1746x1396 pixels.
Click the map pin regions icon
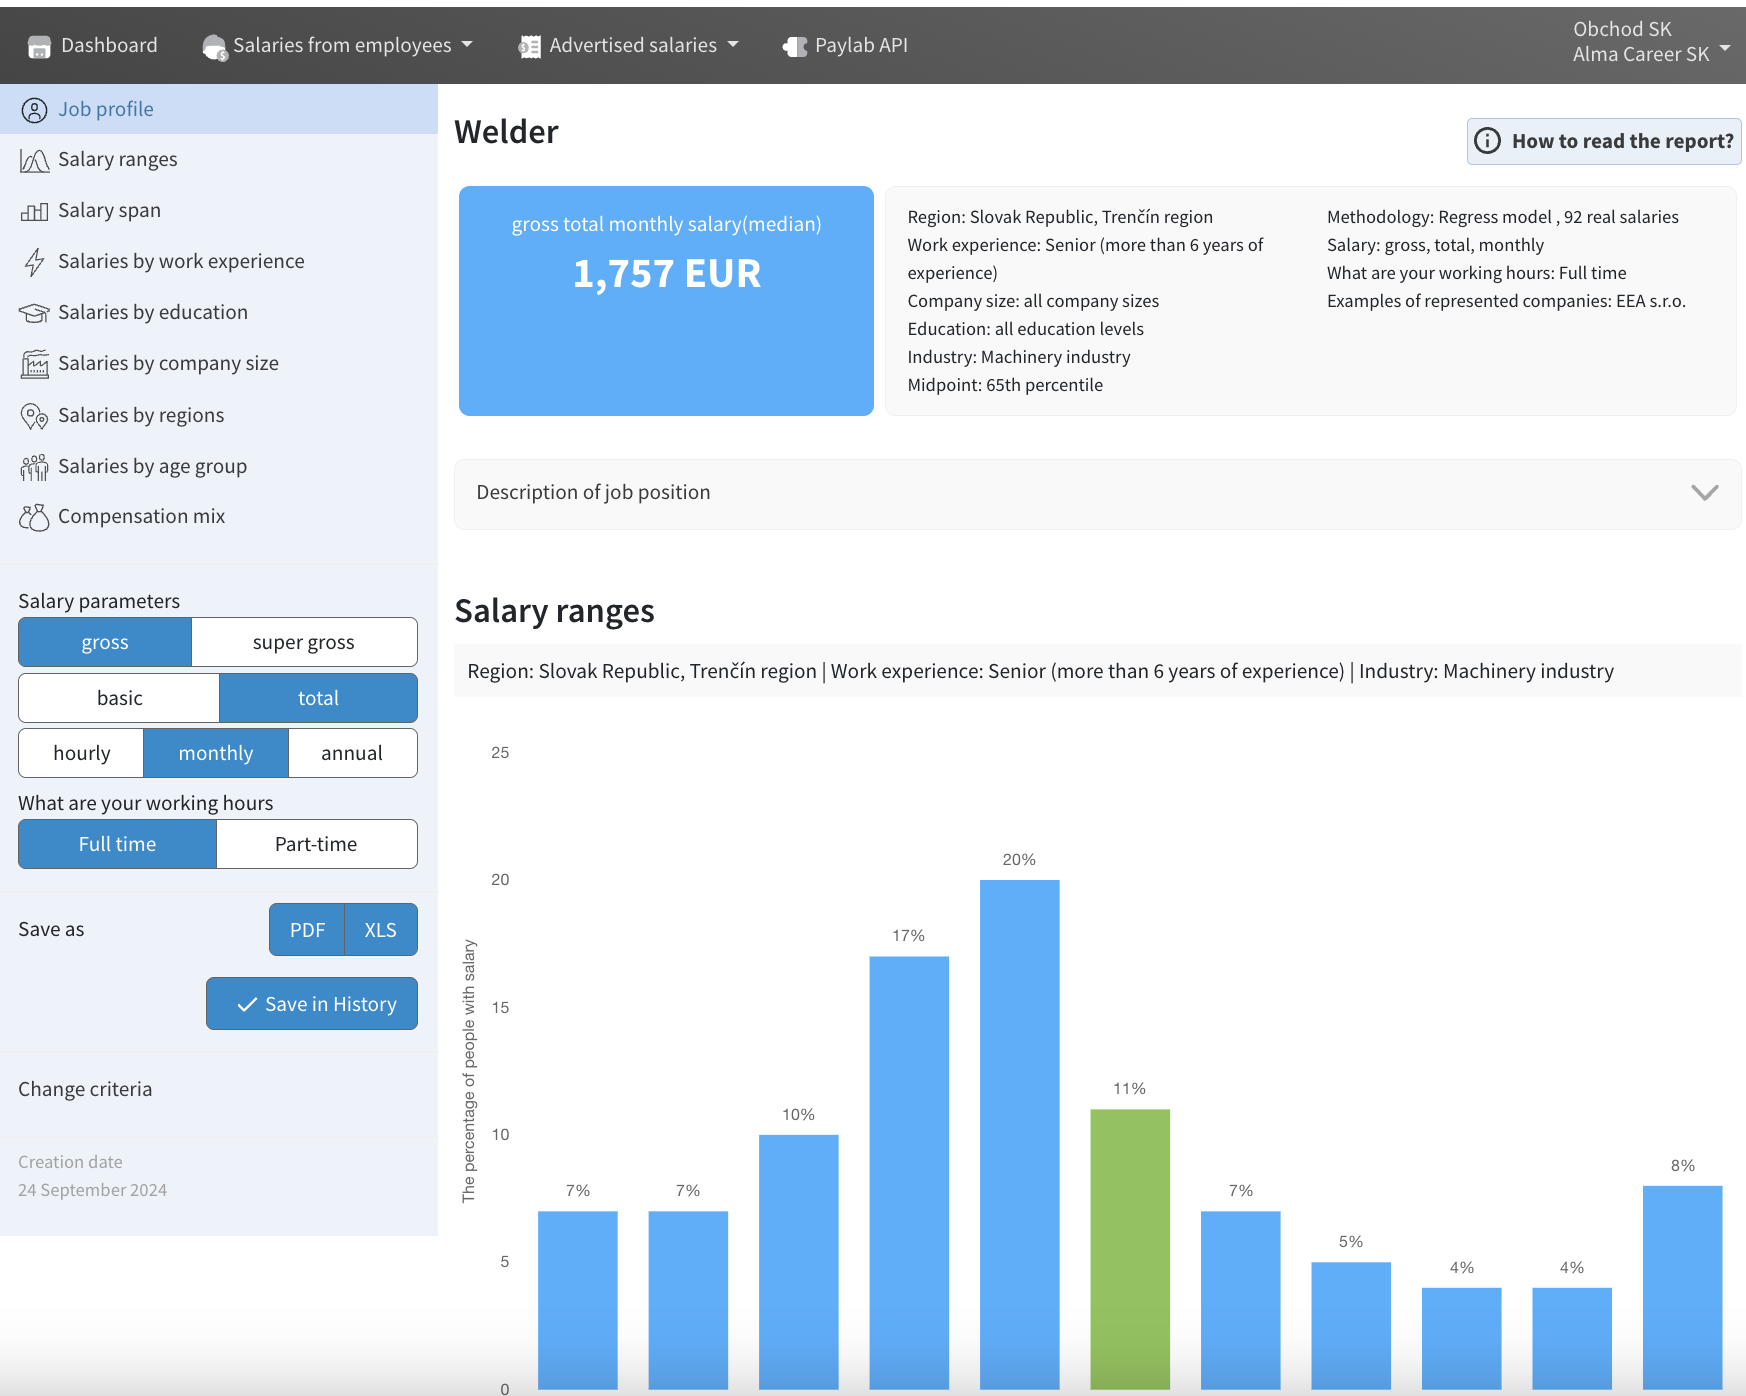[34, 416]
